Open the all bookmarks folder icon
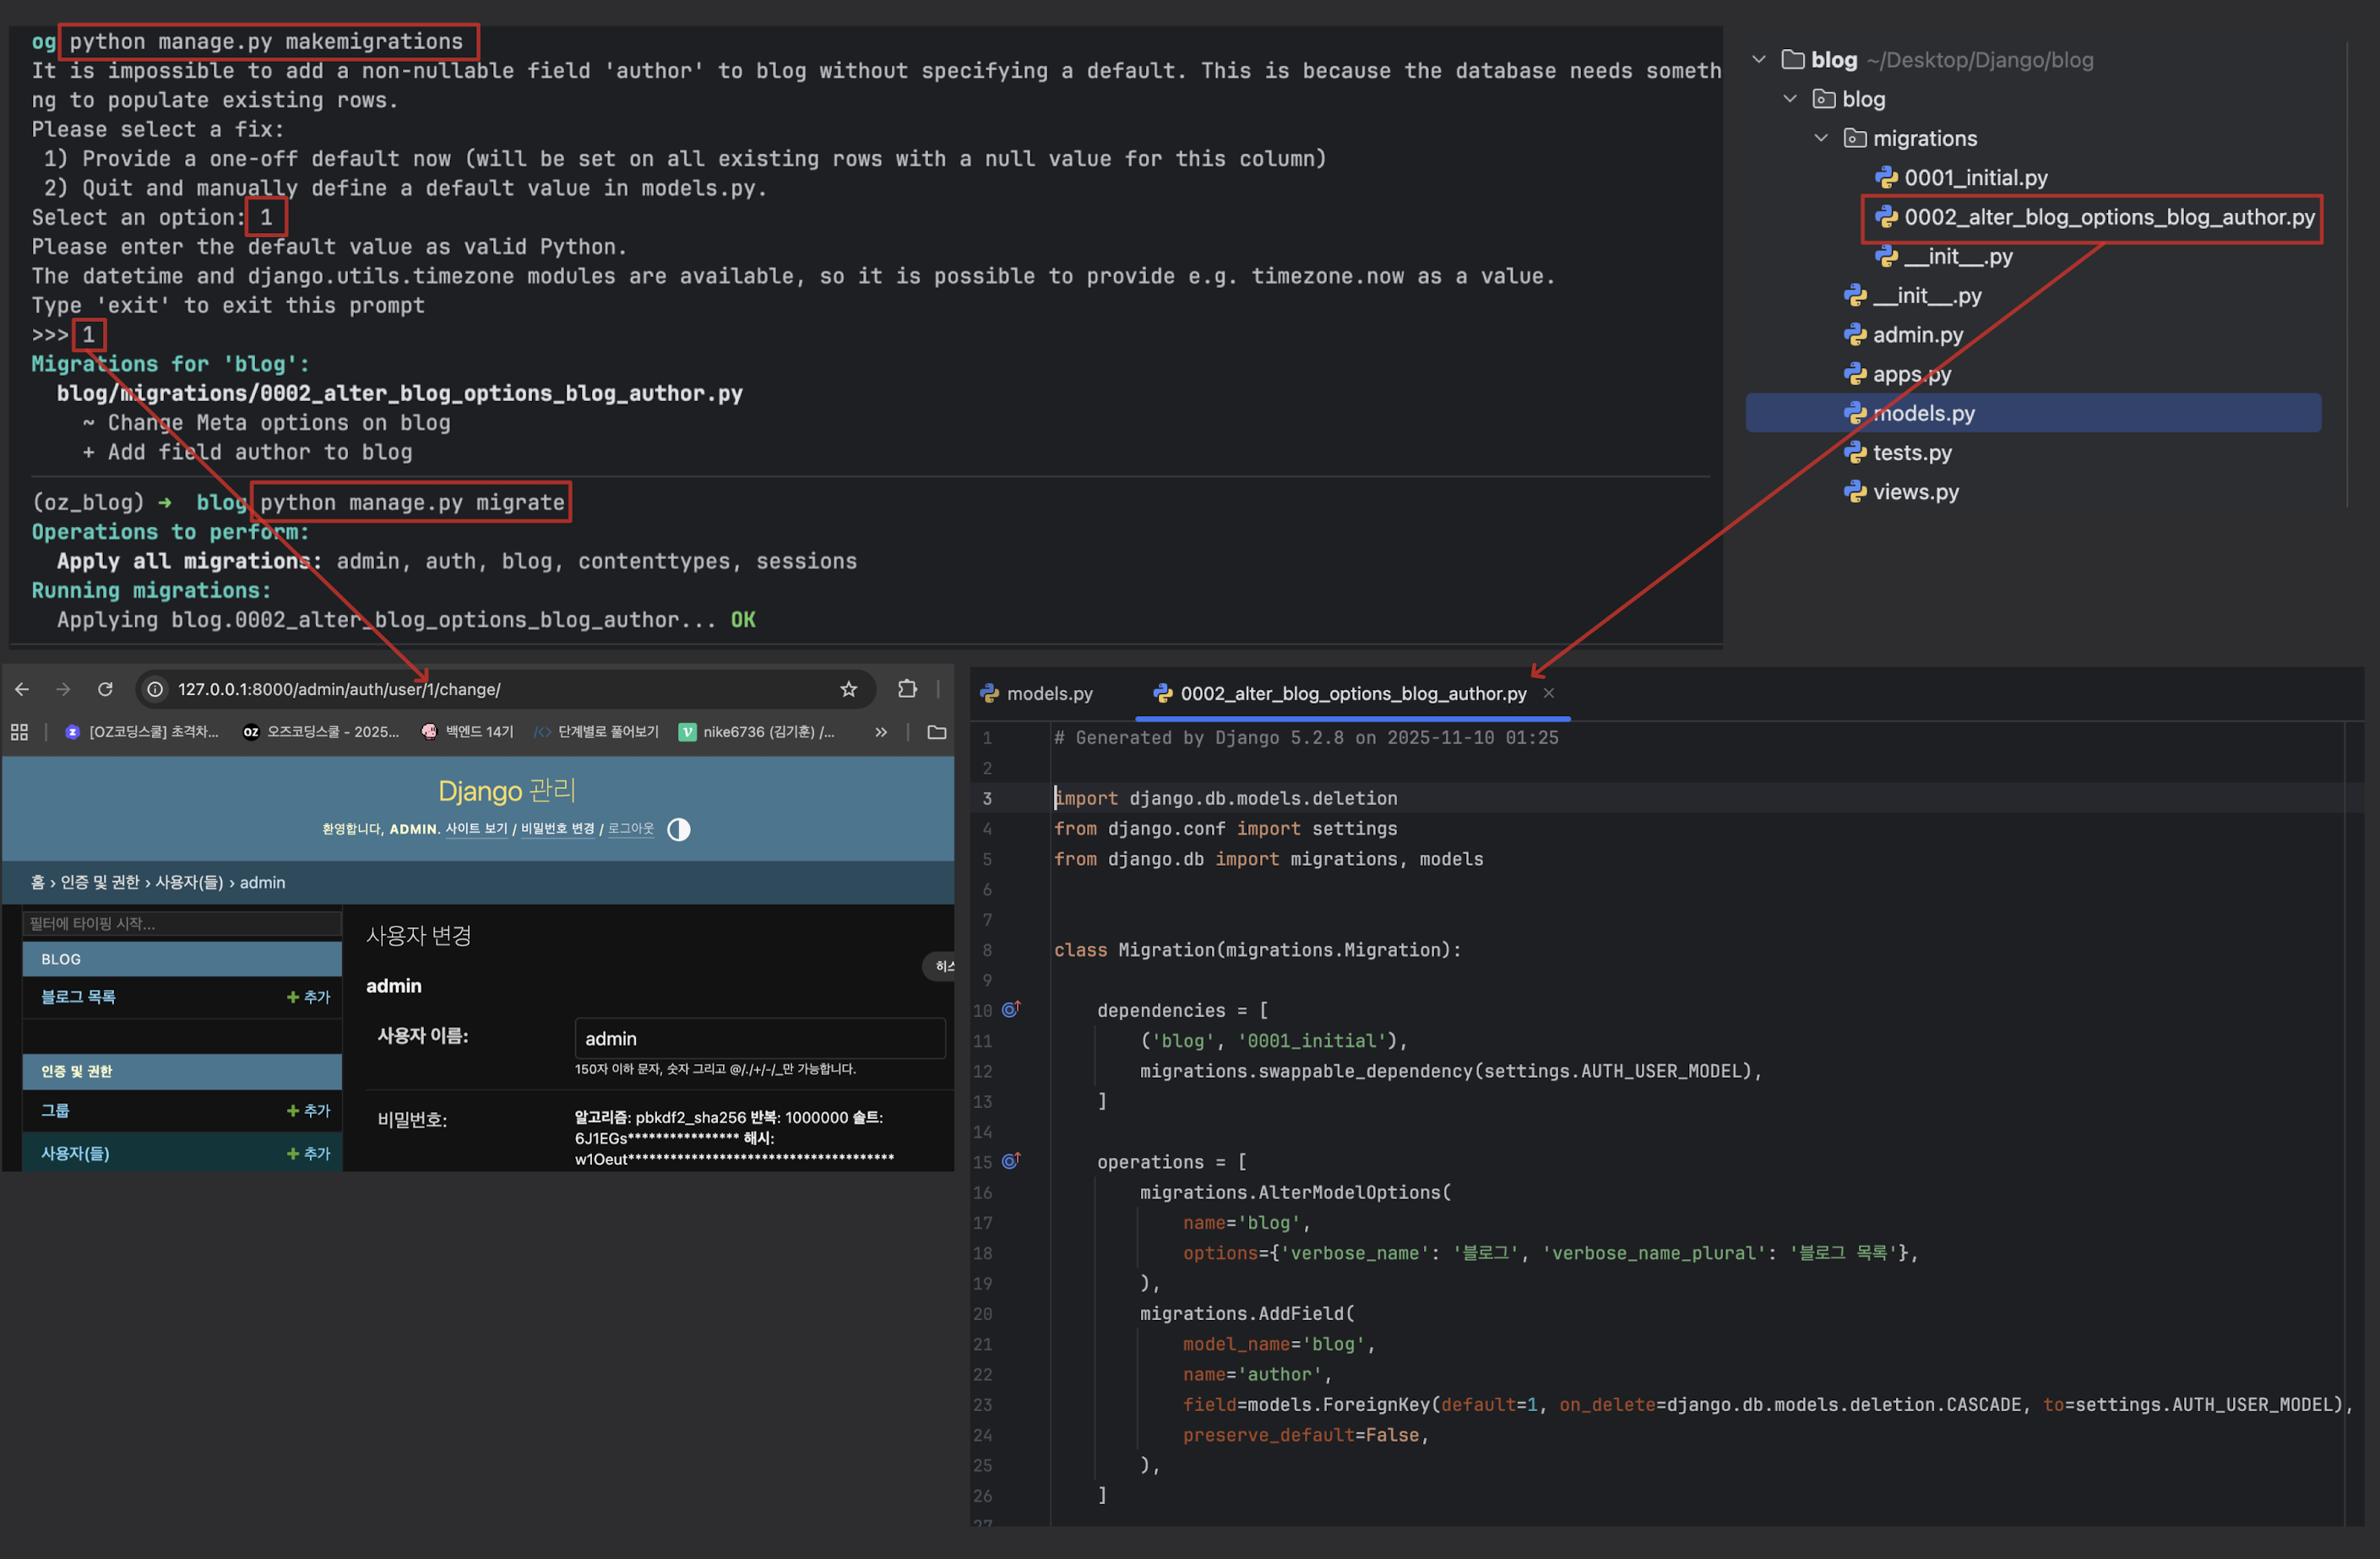Image resolution: width=2380 pixels, height=1559 pixels. point(936,732)
